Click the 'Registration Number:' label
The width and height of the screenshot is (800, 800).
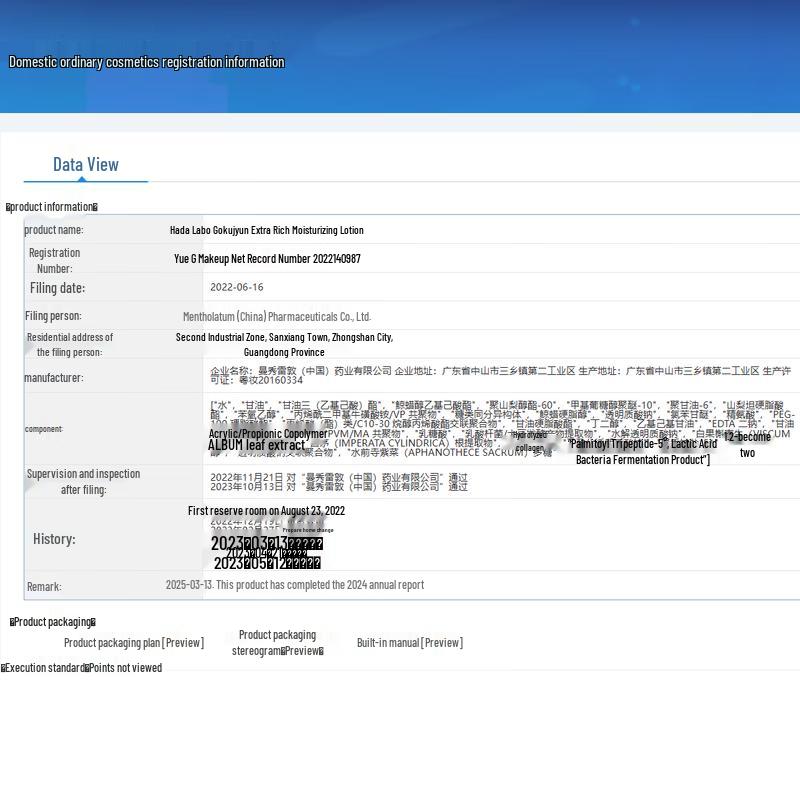click(x=55, y=261)
